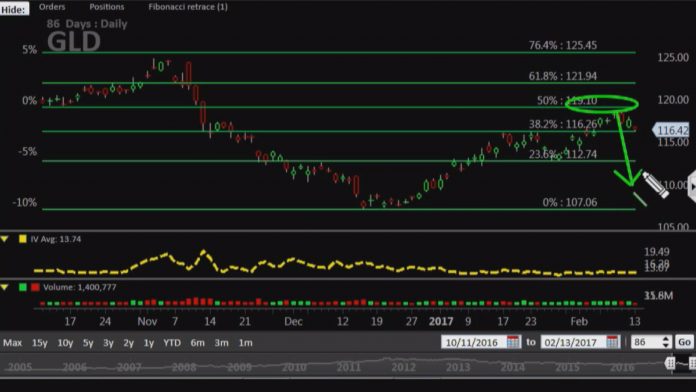Image resolution: width=696 pixels, height=392 pixels.
Task: Click the 2017 date axis label
Action: pos(441,321)
